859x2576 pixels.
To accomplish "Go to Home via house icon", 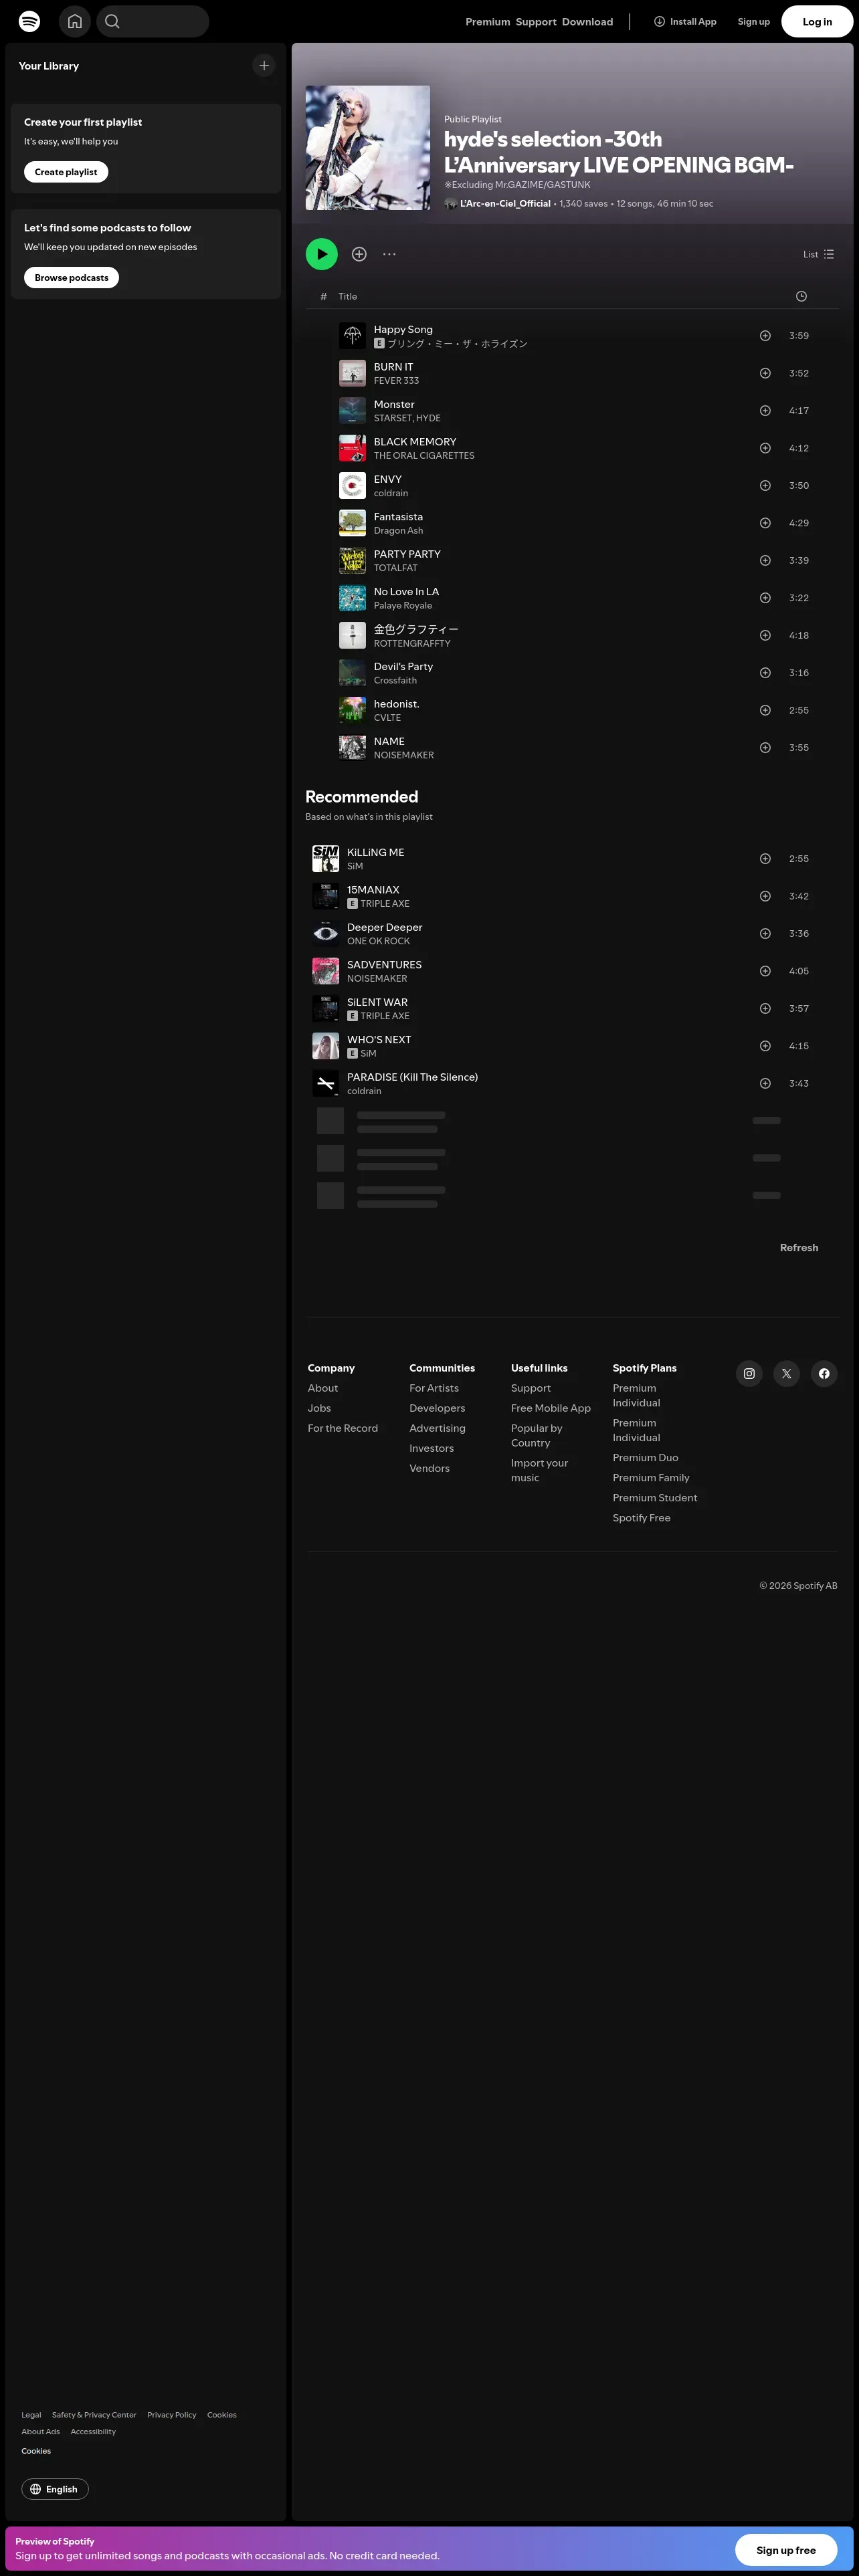I will (75, 21).
